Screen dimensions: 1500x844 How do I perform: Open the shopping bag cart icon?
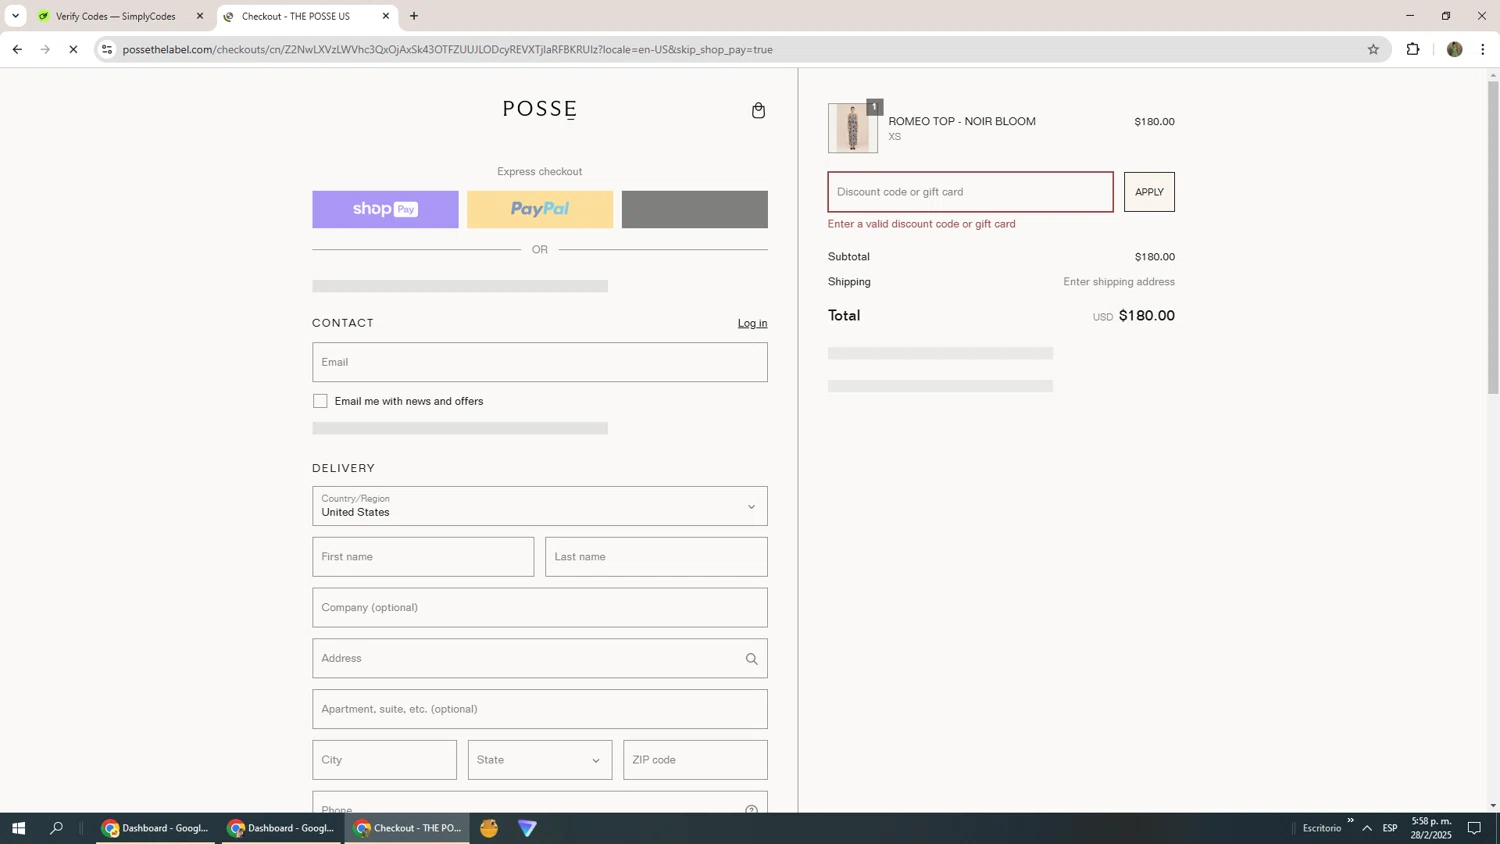pos(758,110)
